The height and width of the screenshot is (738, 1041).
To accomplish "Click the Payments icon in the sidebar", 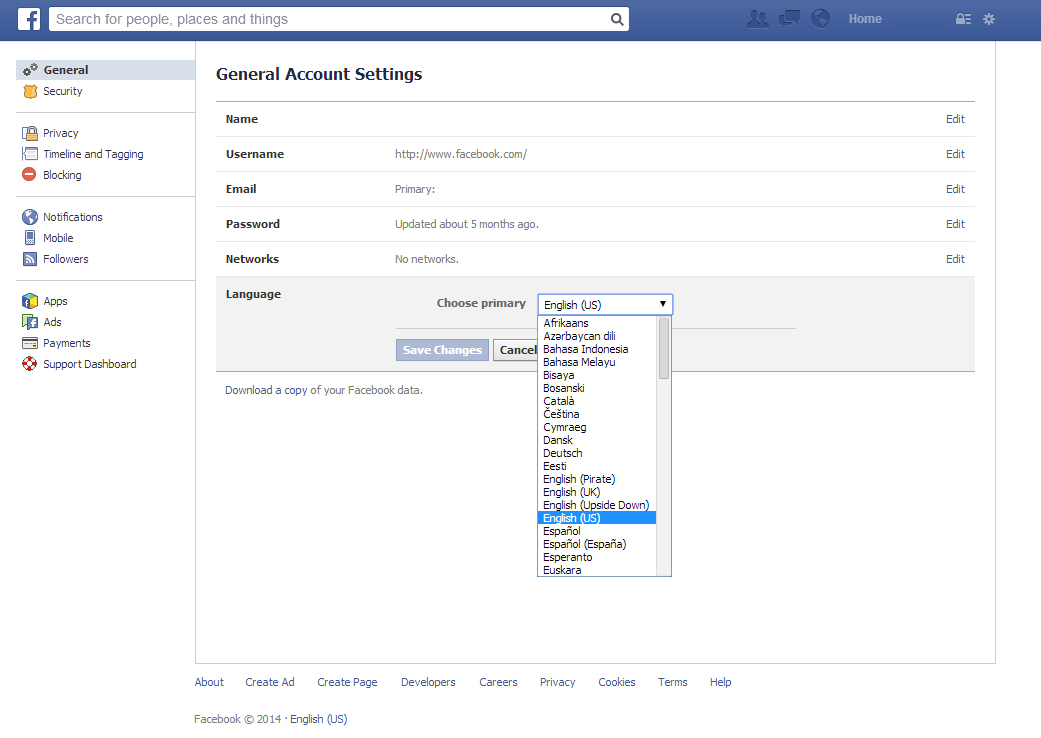I will [x=29, y=343].
